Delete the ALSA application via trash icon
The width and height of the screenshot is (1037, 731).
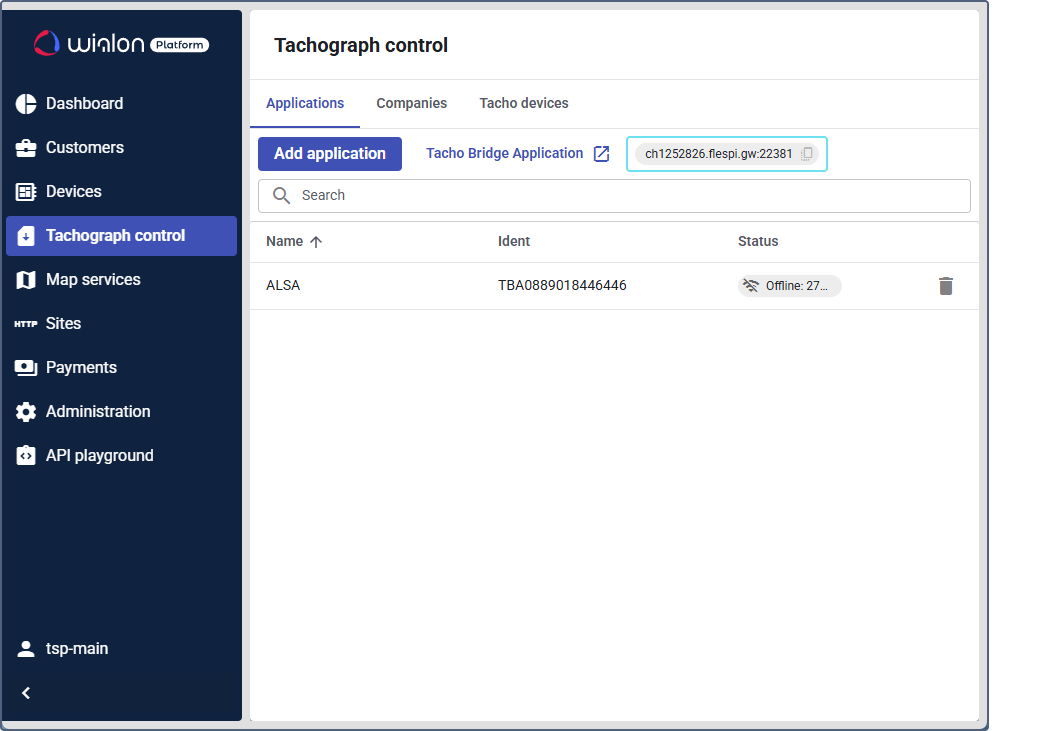coord(946,286)
